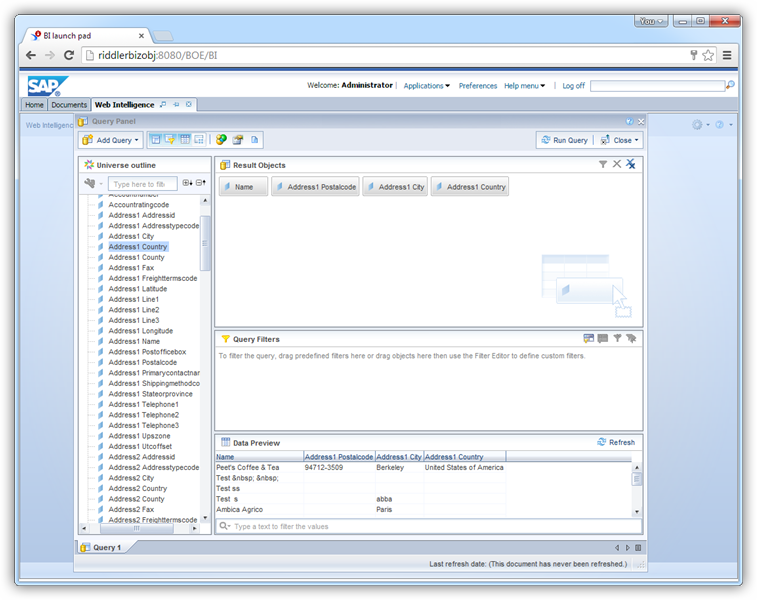The height and width of the screenshot is (600, 757).
Task: Select Address1 Latitude in the universe tree
Action: point(138,289)
